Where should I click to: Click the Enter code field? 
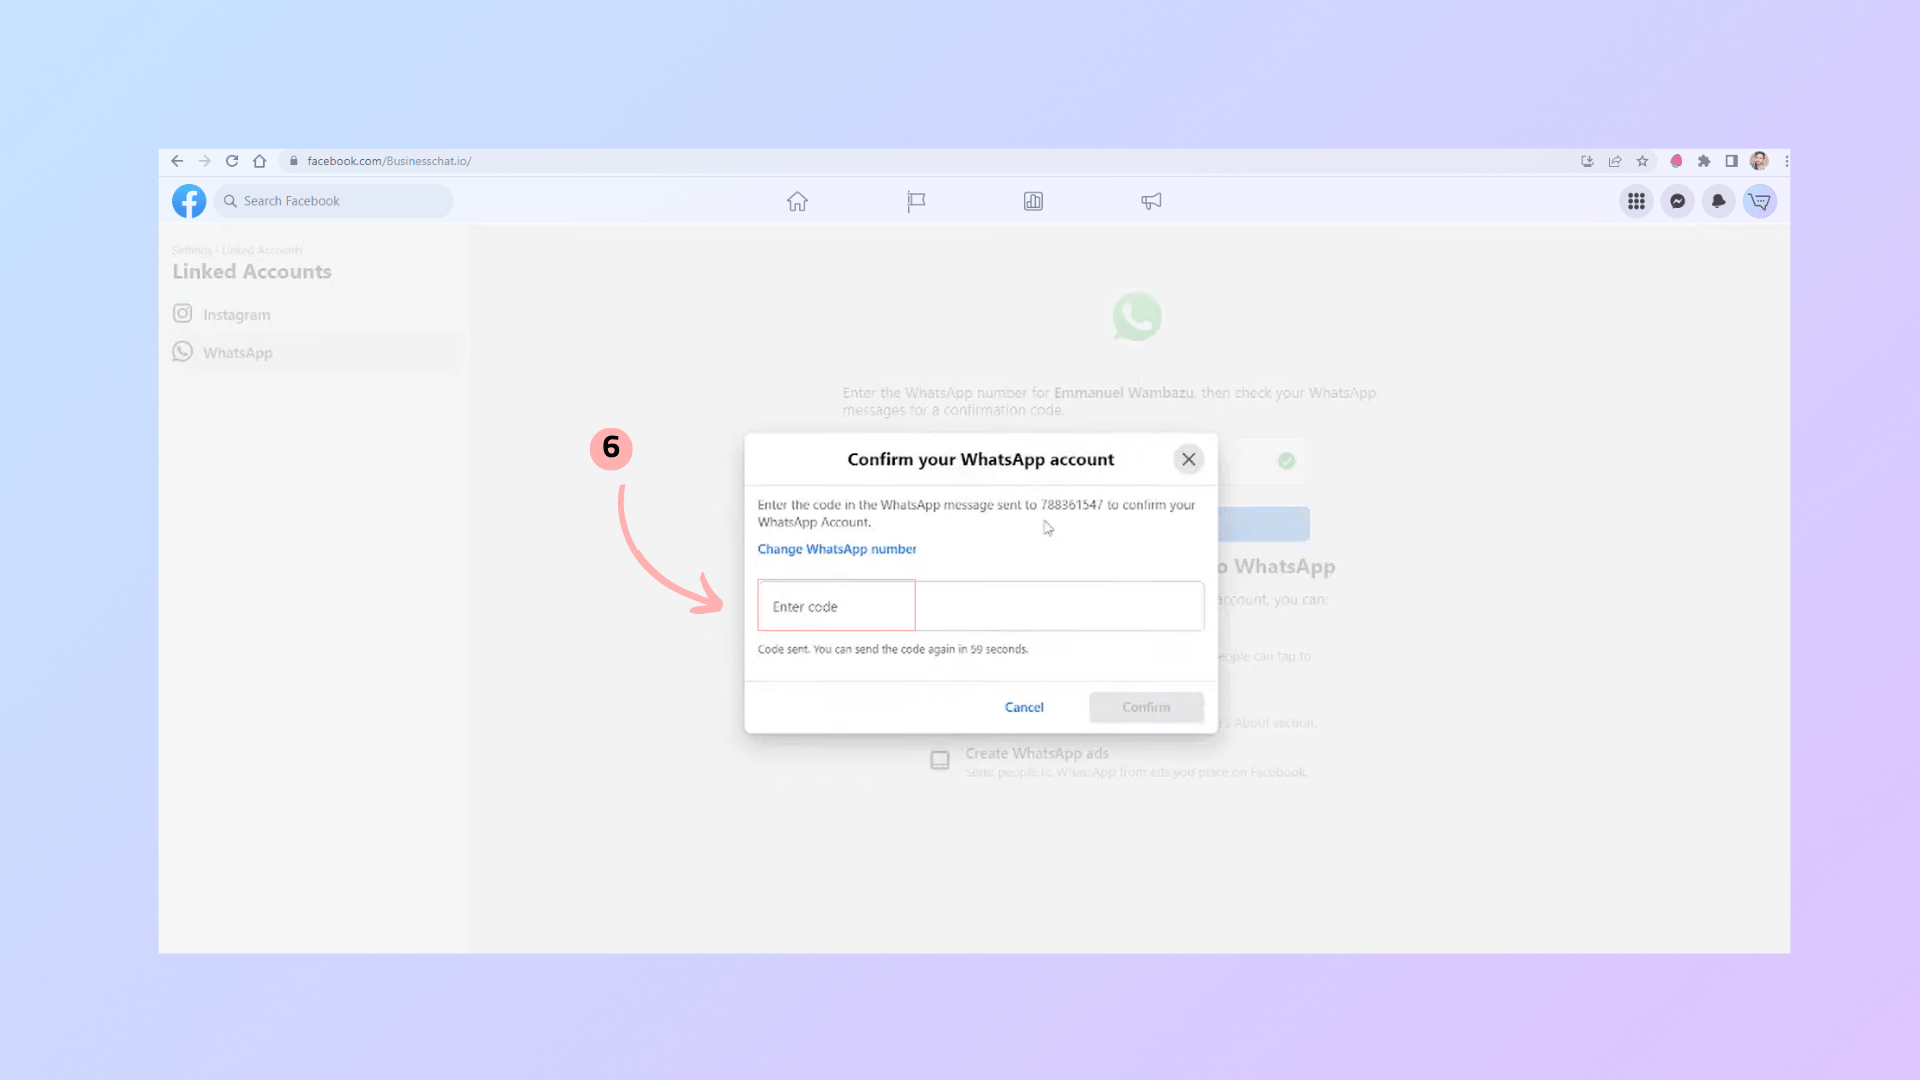pyautogui.click(x=836, y=606)
